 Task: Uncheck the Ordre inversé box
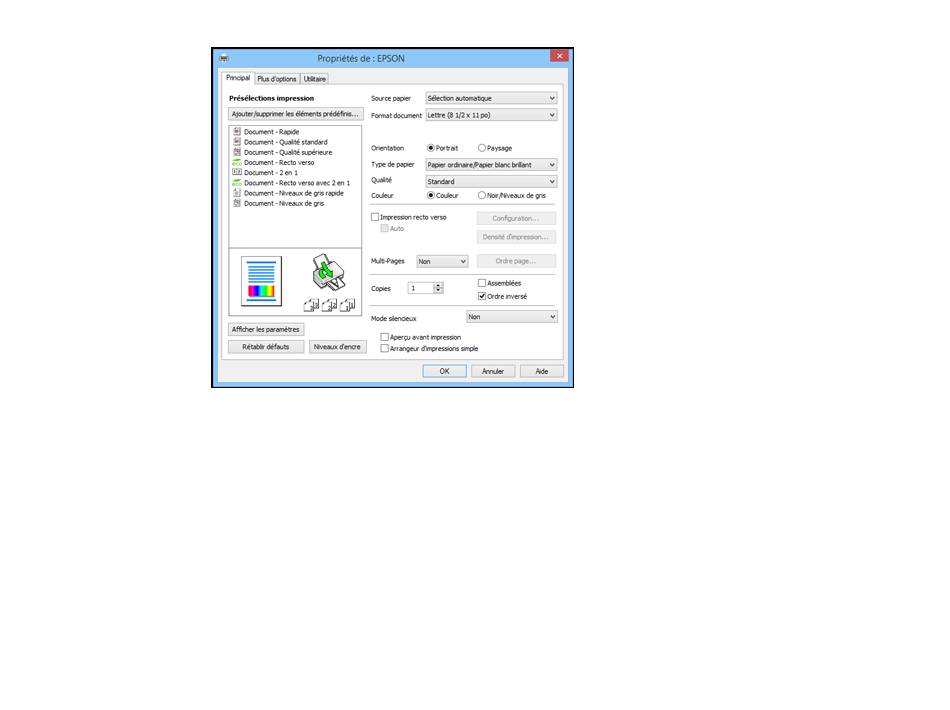(482, 296)
